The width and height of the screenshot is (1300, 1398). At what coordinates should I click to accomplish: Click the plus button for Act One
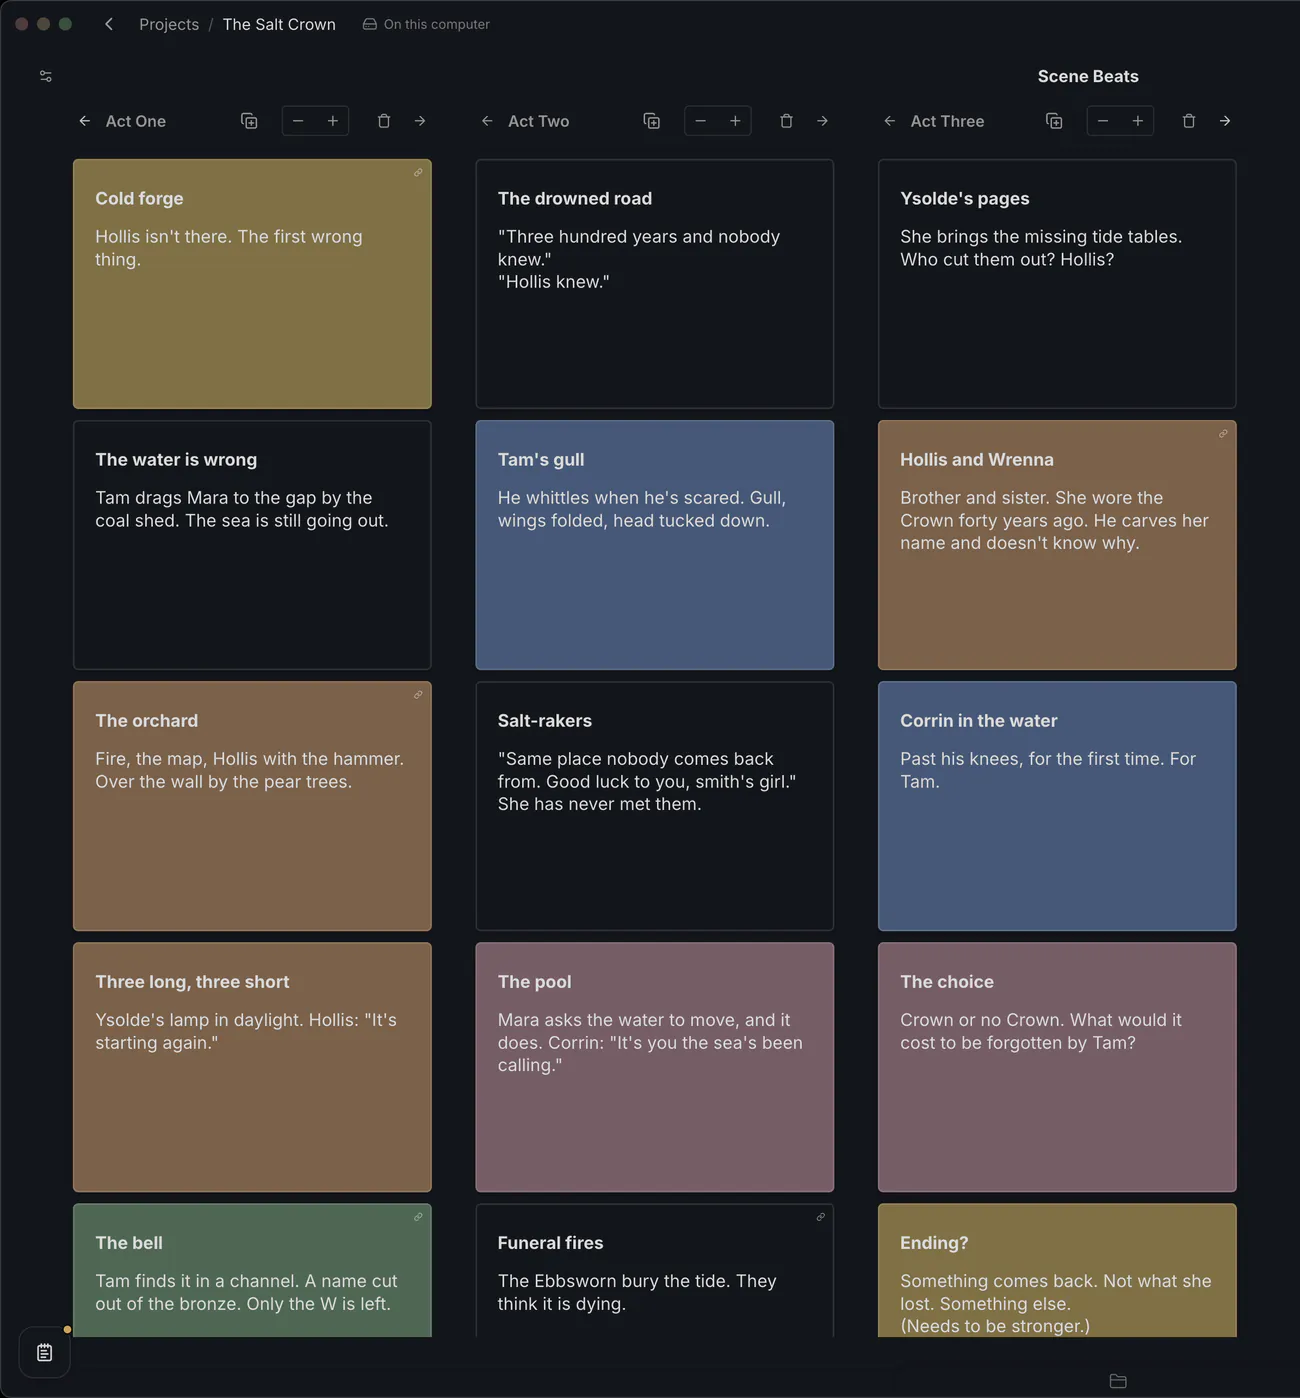click(333, 121)
